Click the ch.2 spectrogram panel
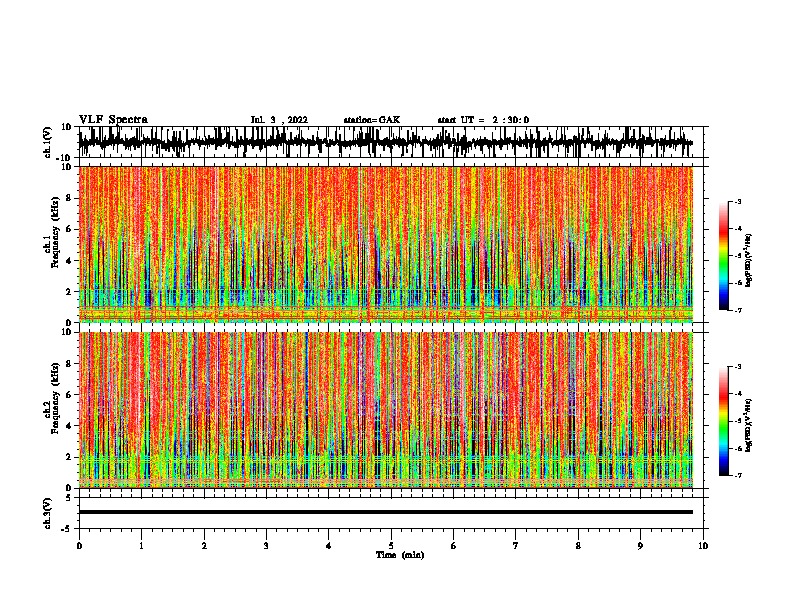 point(385,410)
